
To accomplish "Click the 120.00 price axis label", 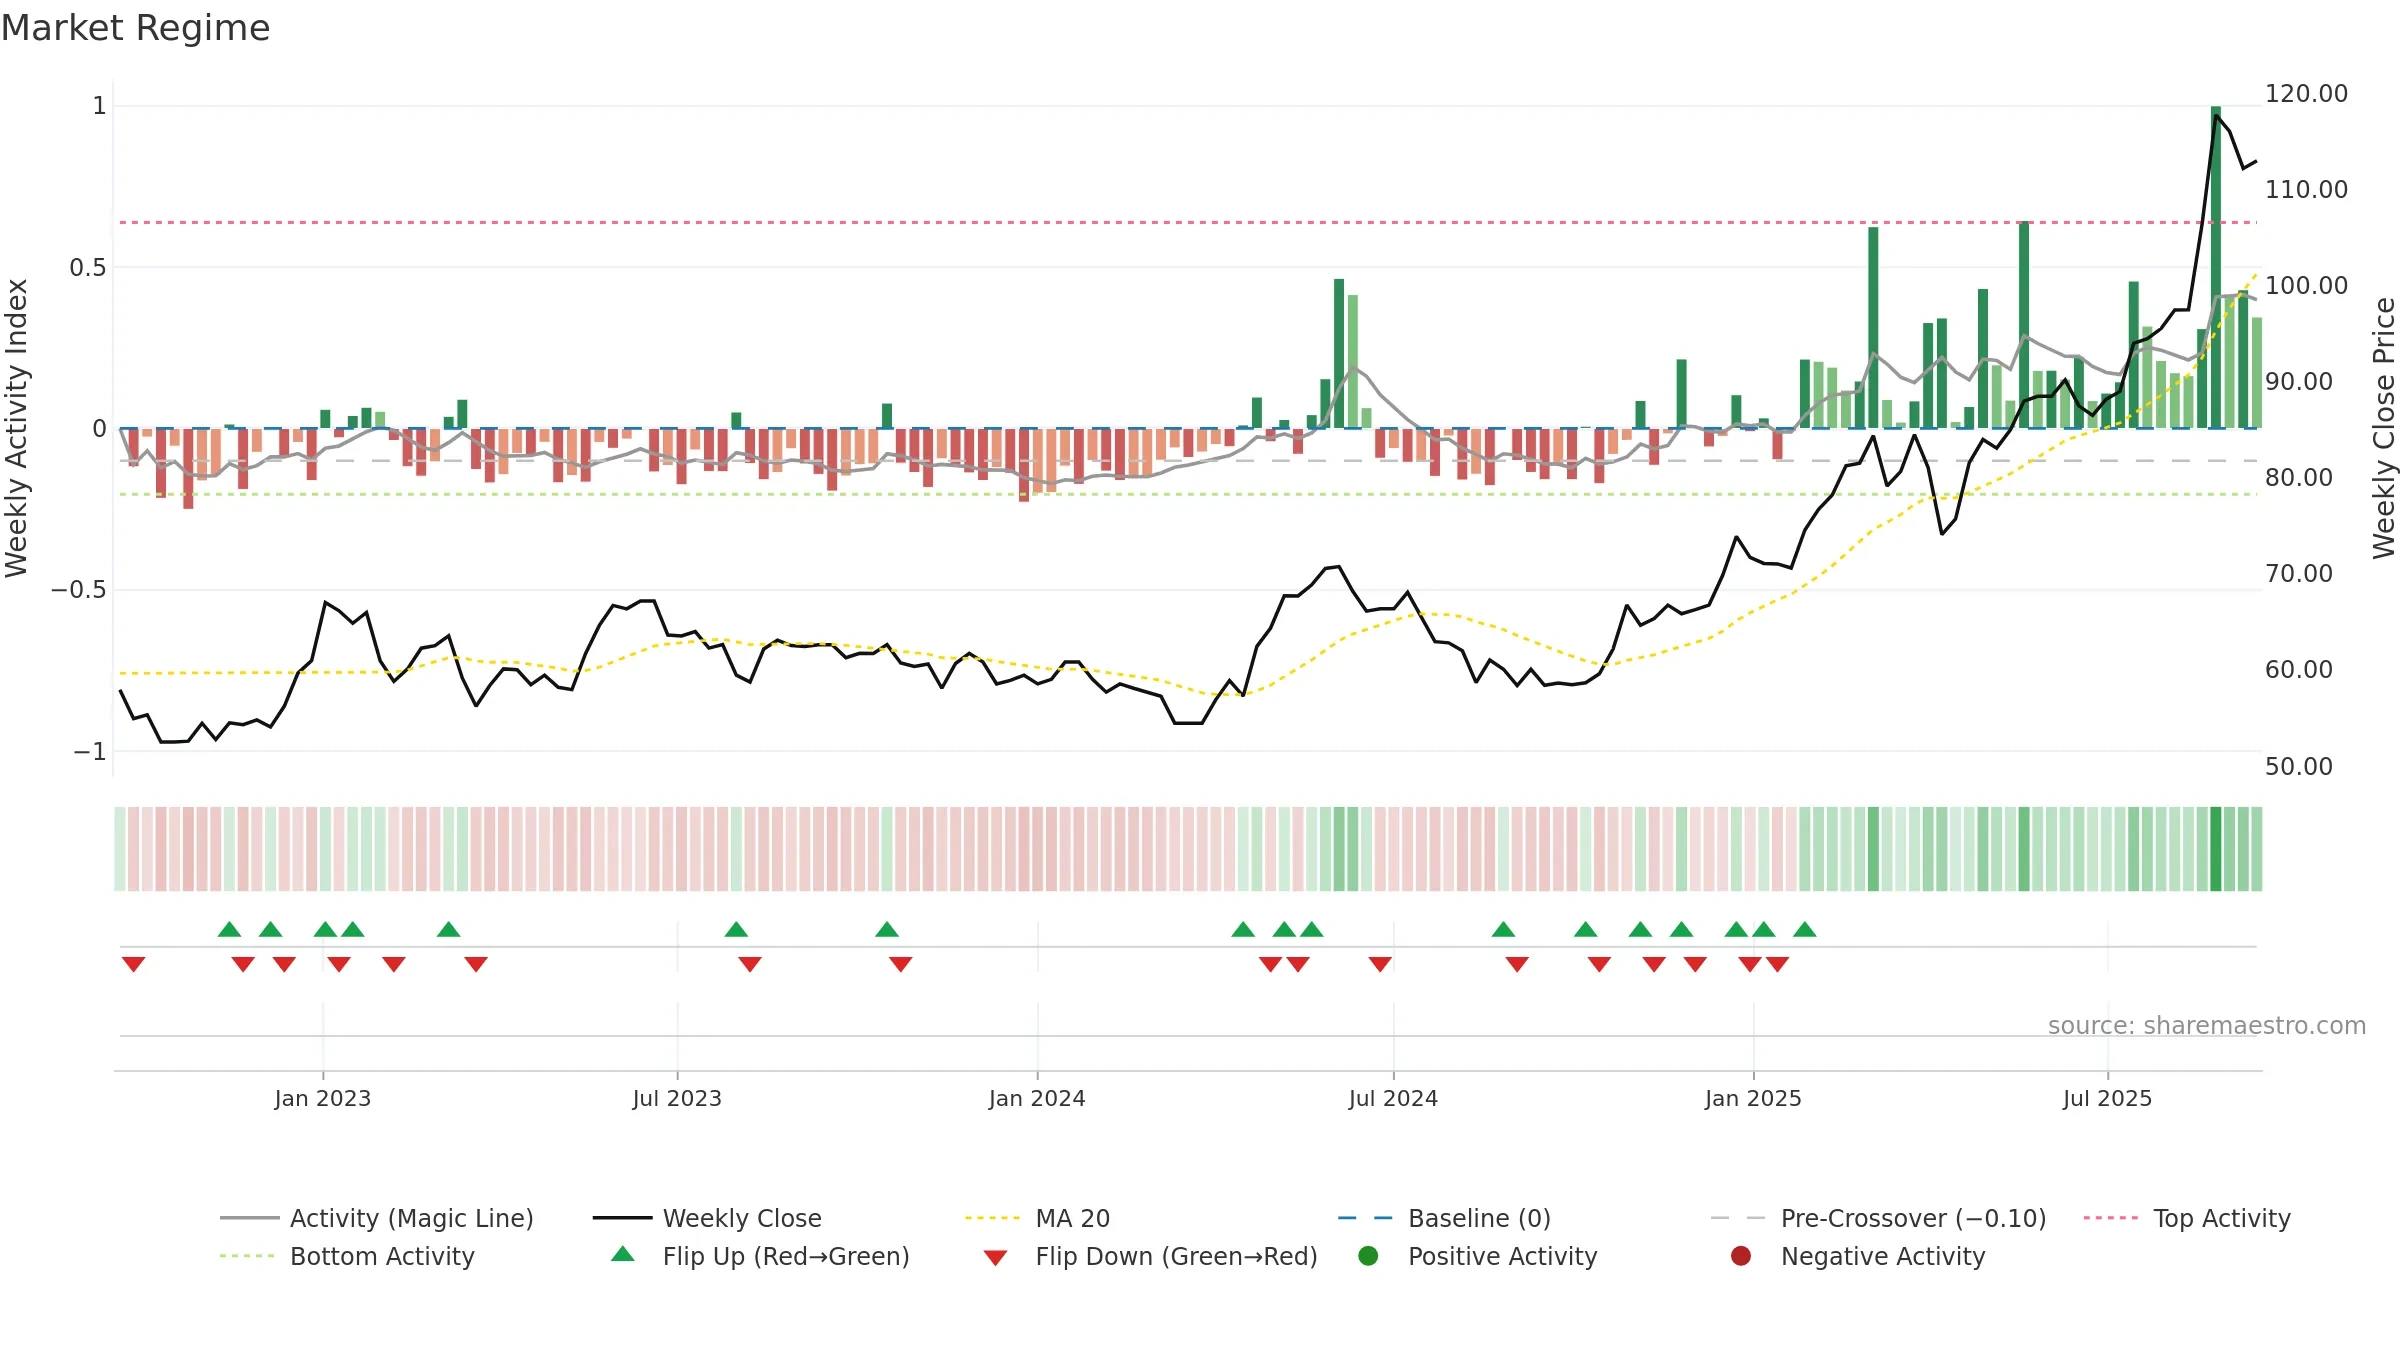I will tap(2306, 94).
